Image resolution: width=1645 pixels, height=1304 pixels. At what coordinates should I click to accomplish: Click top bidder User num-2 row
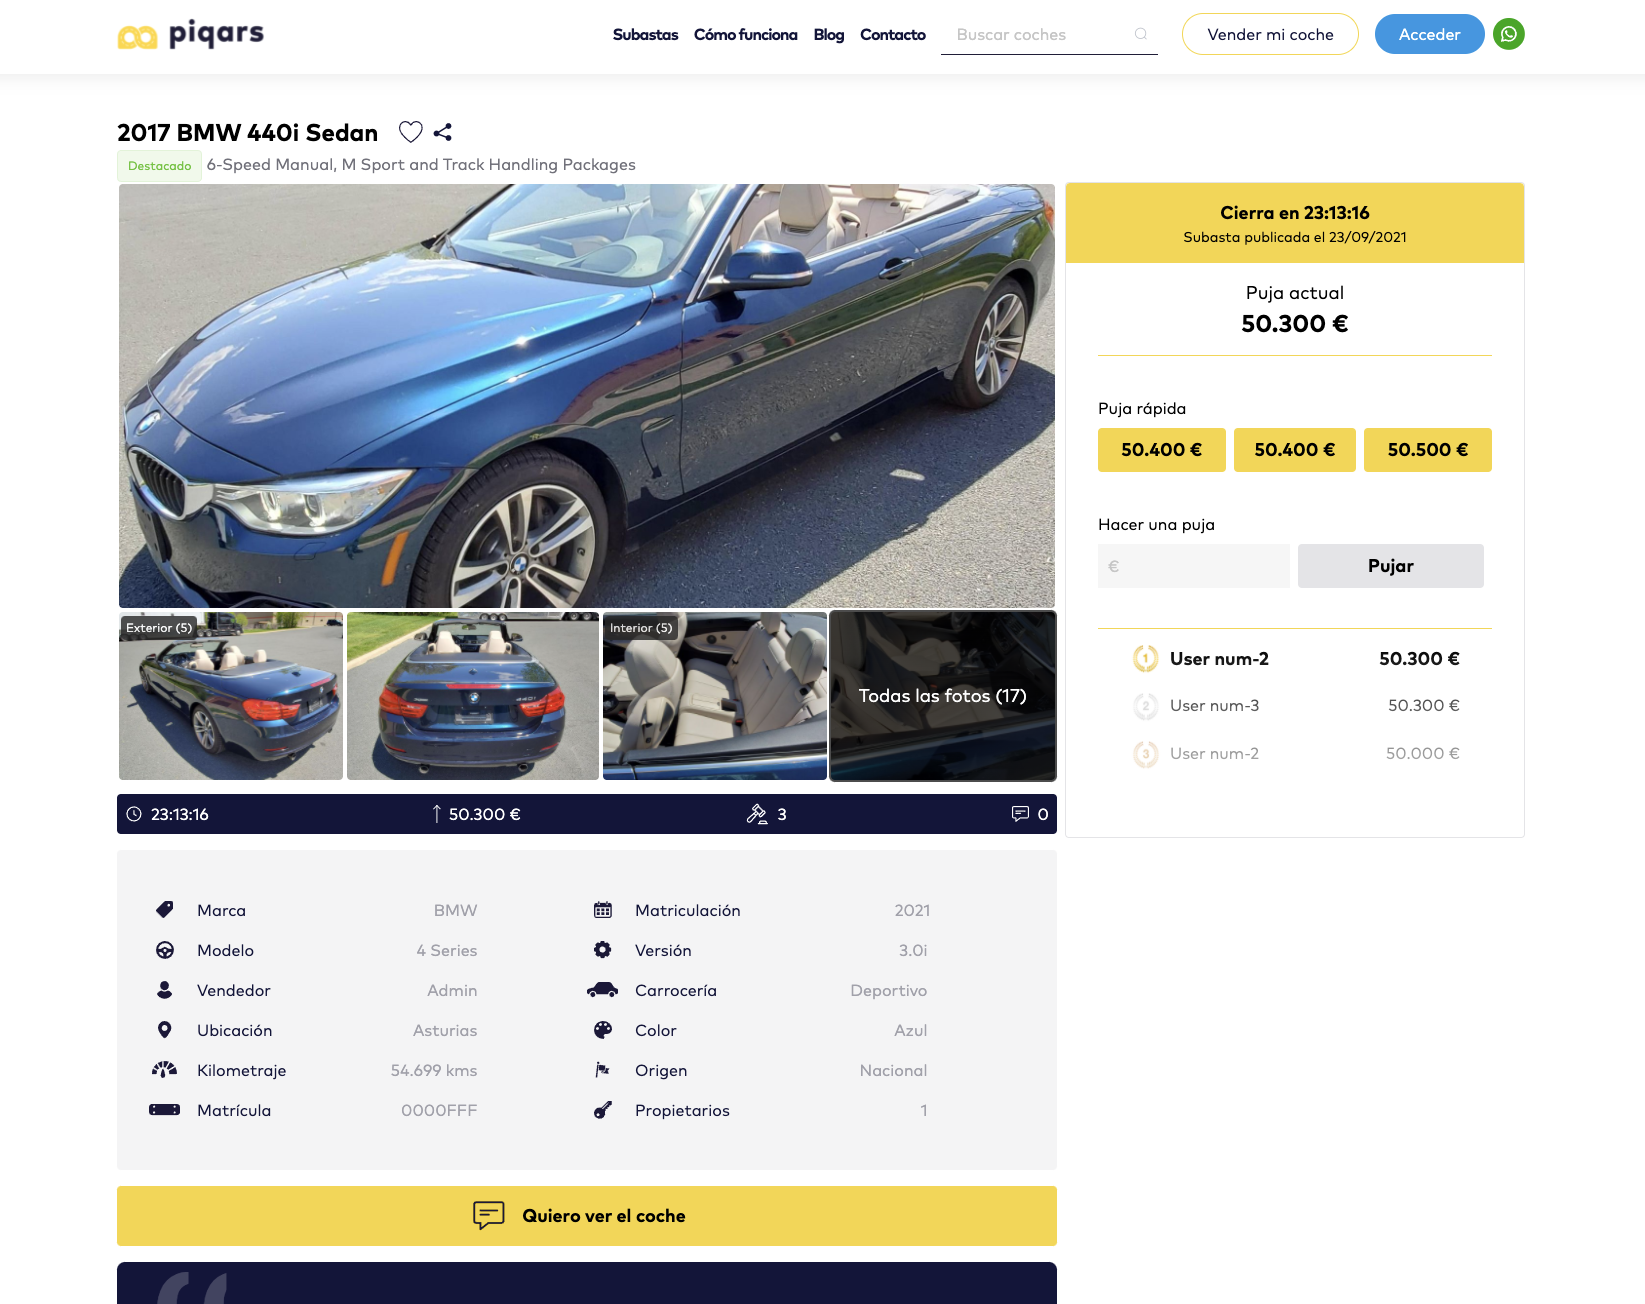click(x=1295, y=658)
